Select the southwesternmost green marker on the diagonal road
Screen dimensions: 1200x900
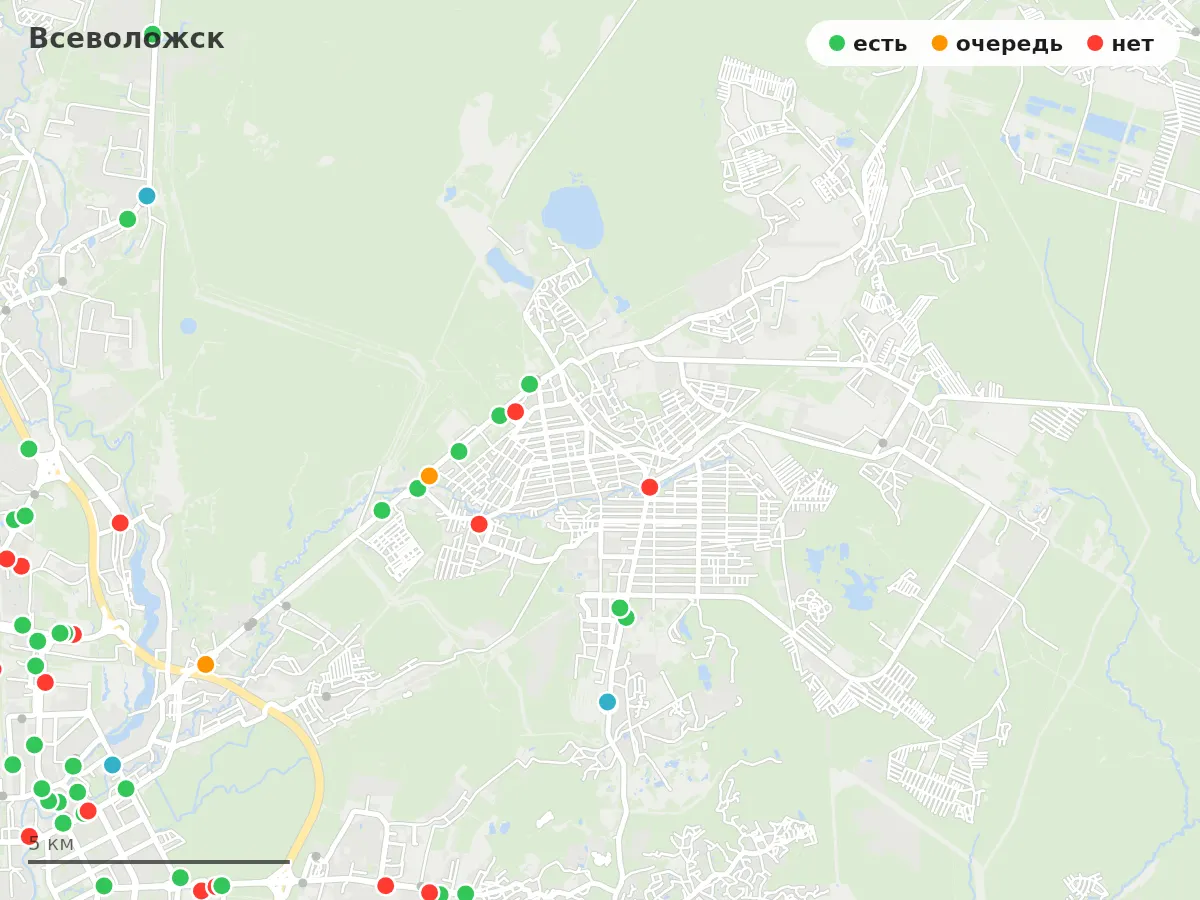pyautogui.click(x=382, y=511)
